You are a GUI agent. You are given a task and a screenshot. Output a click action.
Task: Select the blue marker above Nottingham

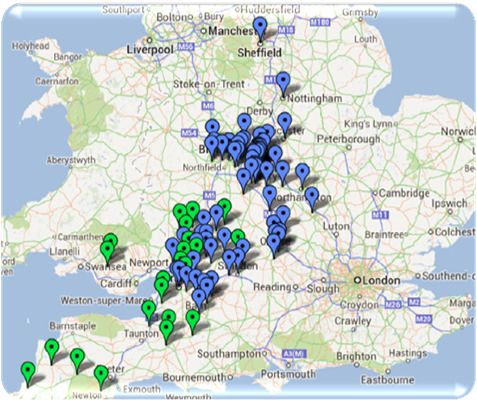click(x=283, y=84)
